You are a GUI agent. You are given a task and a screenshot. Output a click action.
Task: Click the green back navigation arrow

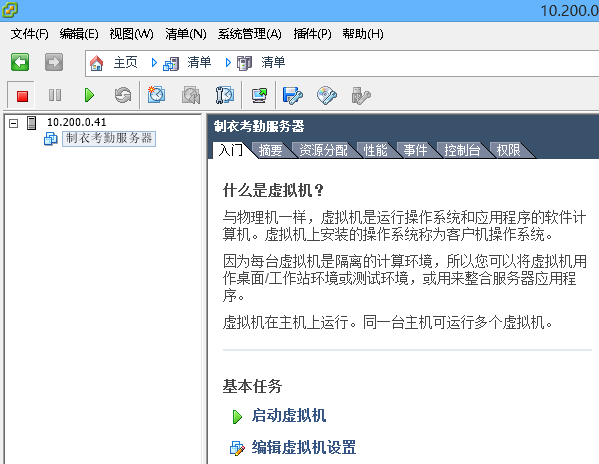point(20,62)
